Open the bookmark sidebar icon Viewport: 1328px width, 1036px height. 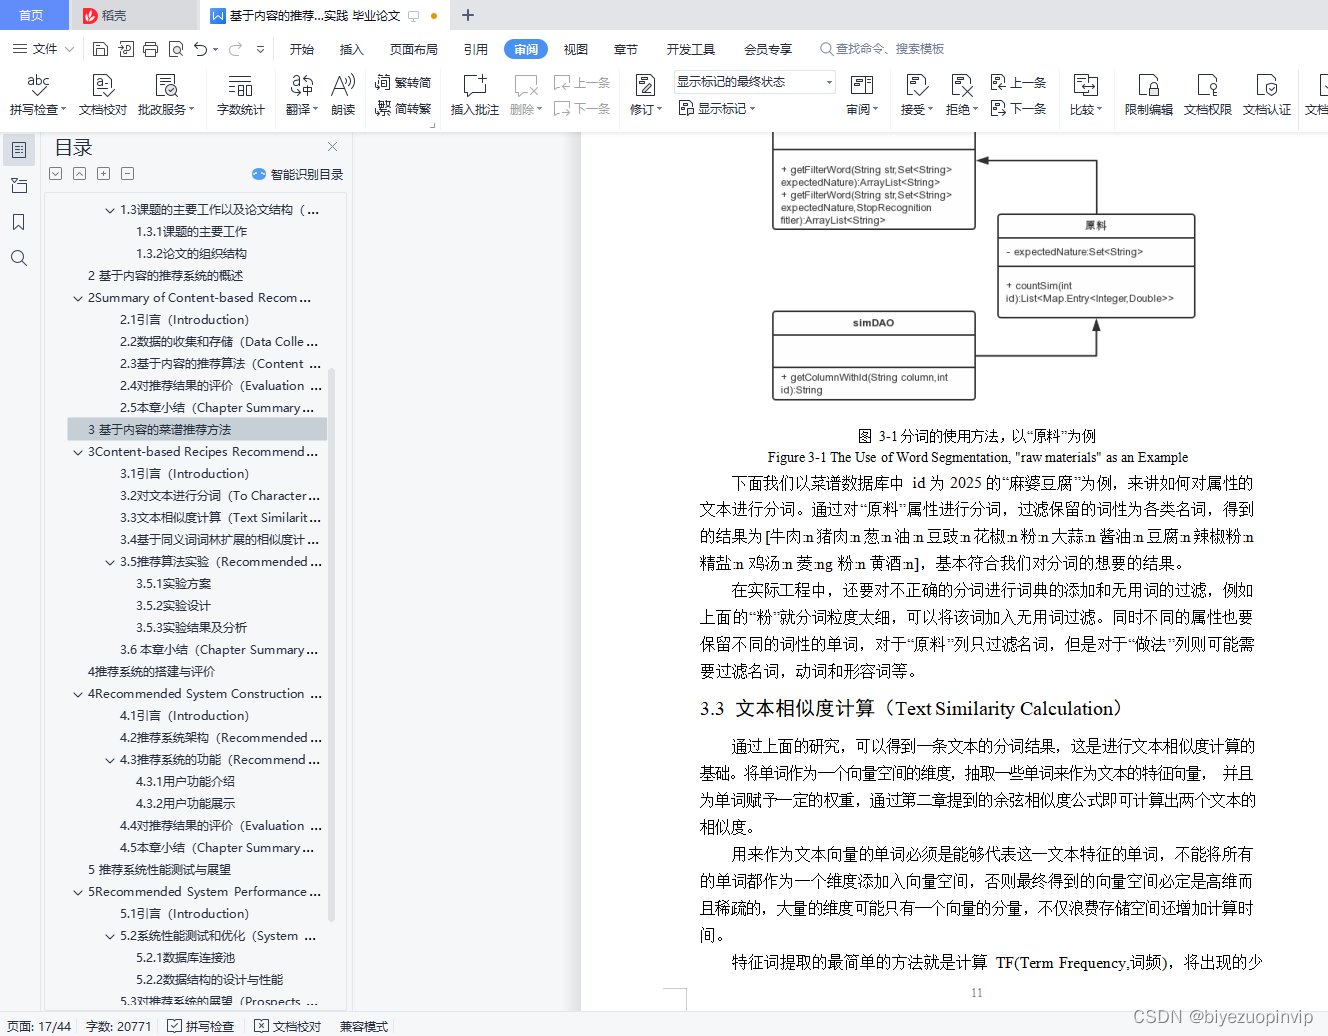tap(19, 222)
